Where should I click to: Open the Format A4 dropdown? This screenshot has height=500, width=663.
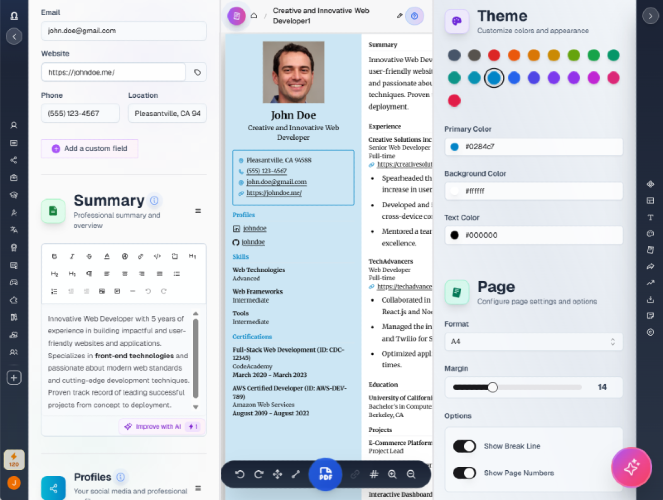[534, 342]
